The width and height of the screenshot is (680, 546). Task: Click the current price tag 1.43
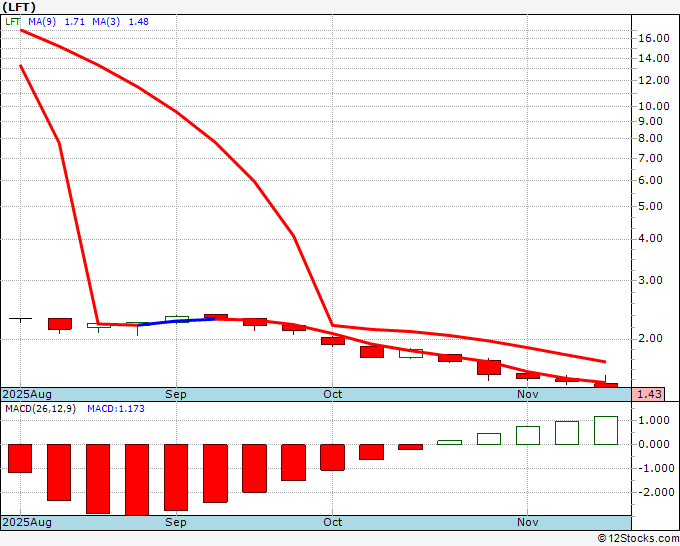[x=649, y=394]
